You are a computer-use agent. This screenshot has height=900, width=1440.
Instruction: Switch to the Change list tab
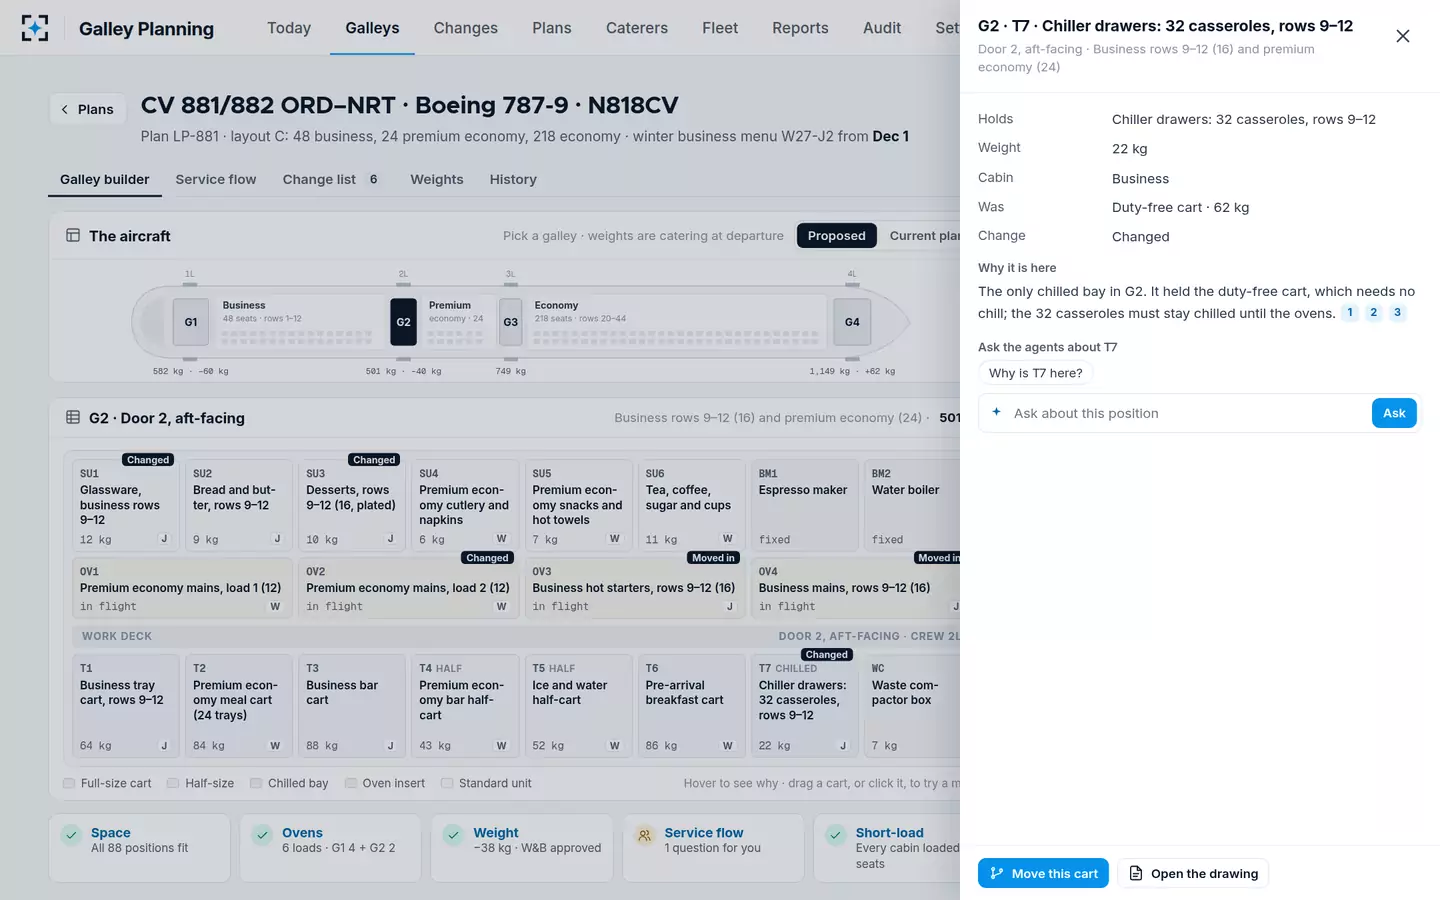331,179
